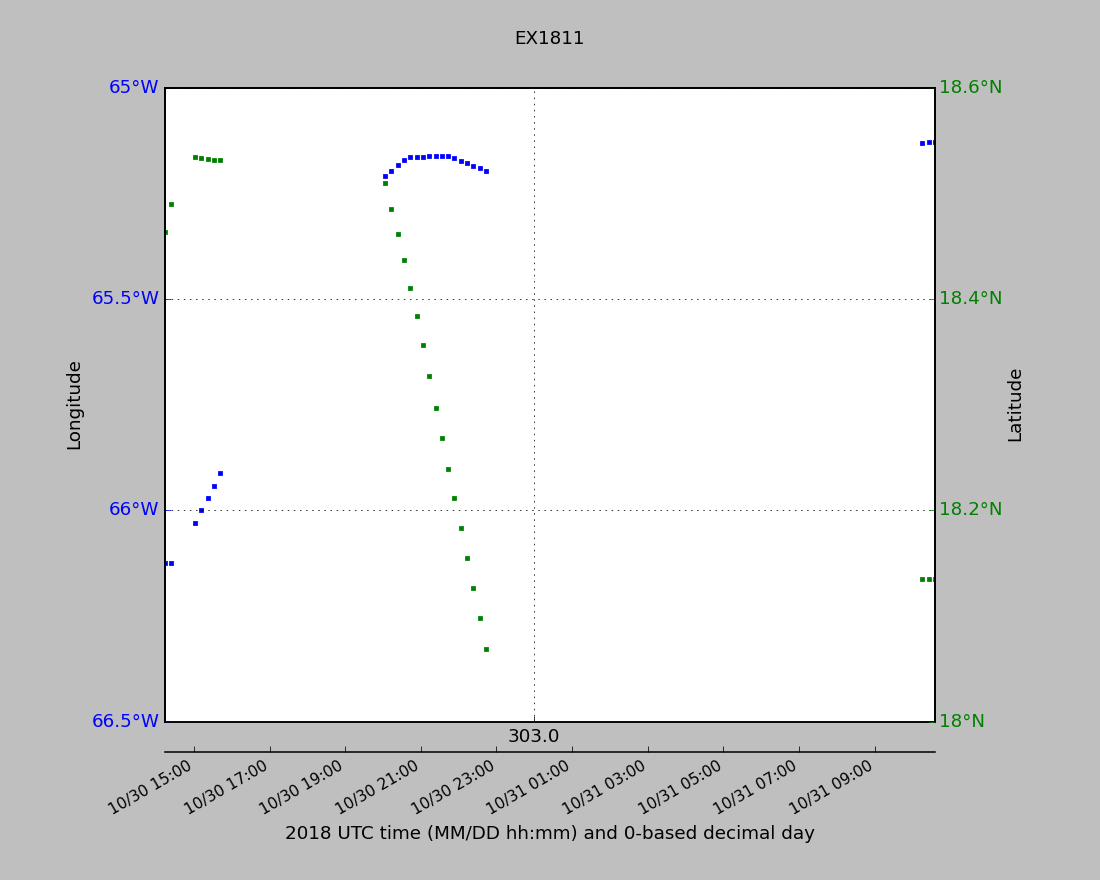This screenshot has height=880, width=1100.
Task: Click the 18.2°N latitude tick label
Action: pyautogui.click(x=970, y=509)
